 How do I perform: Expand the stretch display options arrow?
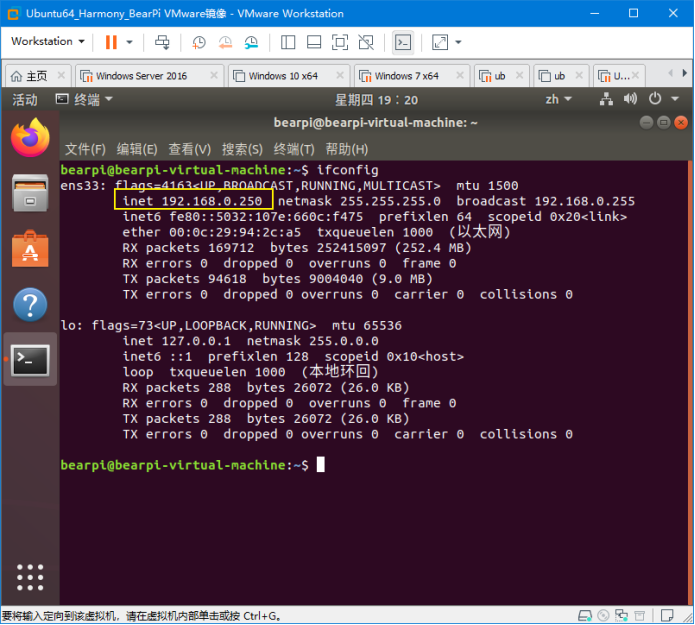458,42
